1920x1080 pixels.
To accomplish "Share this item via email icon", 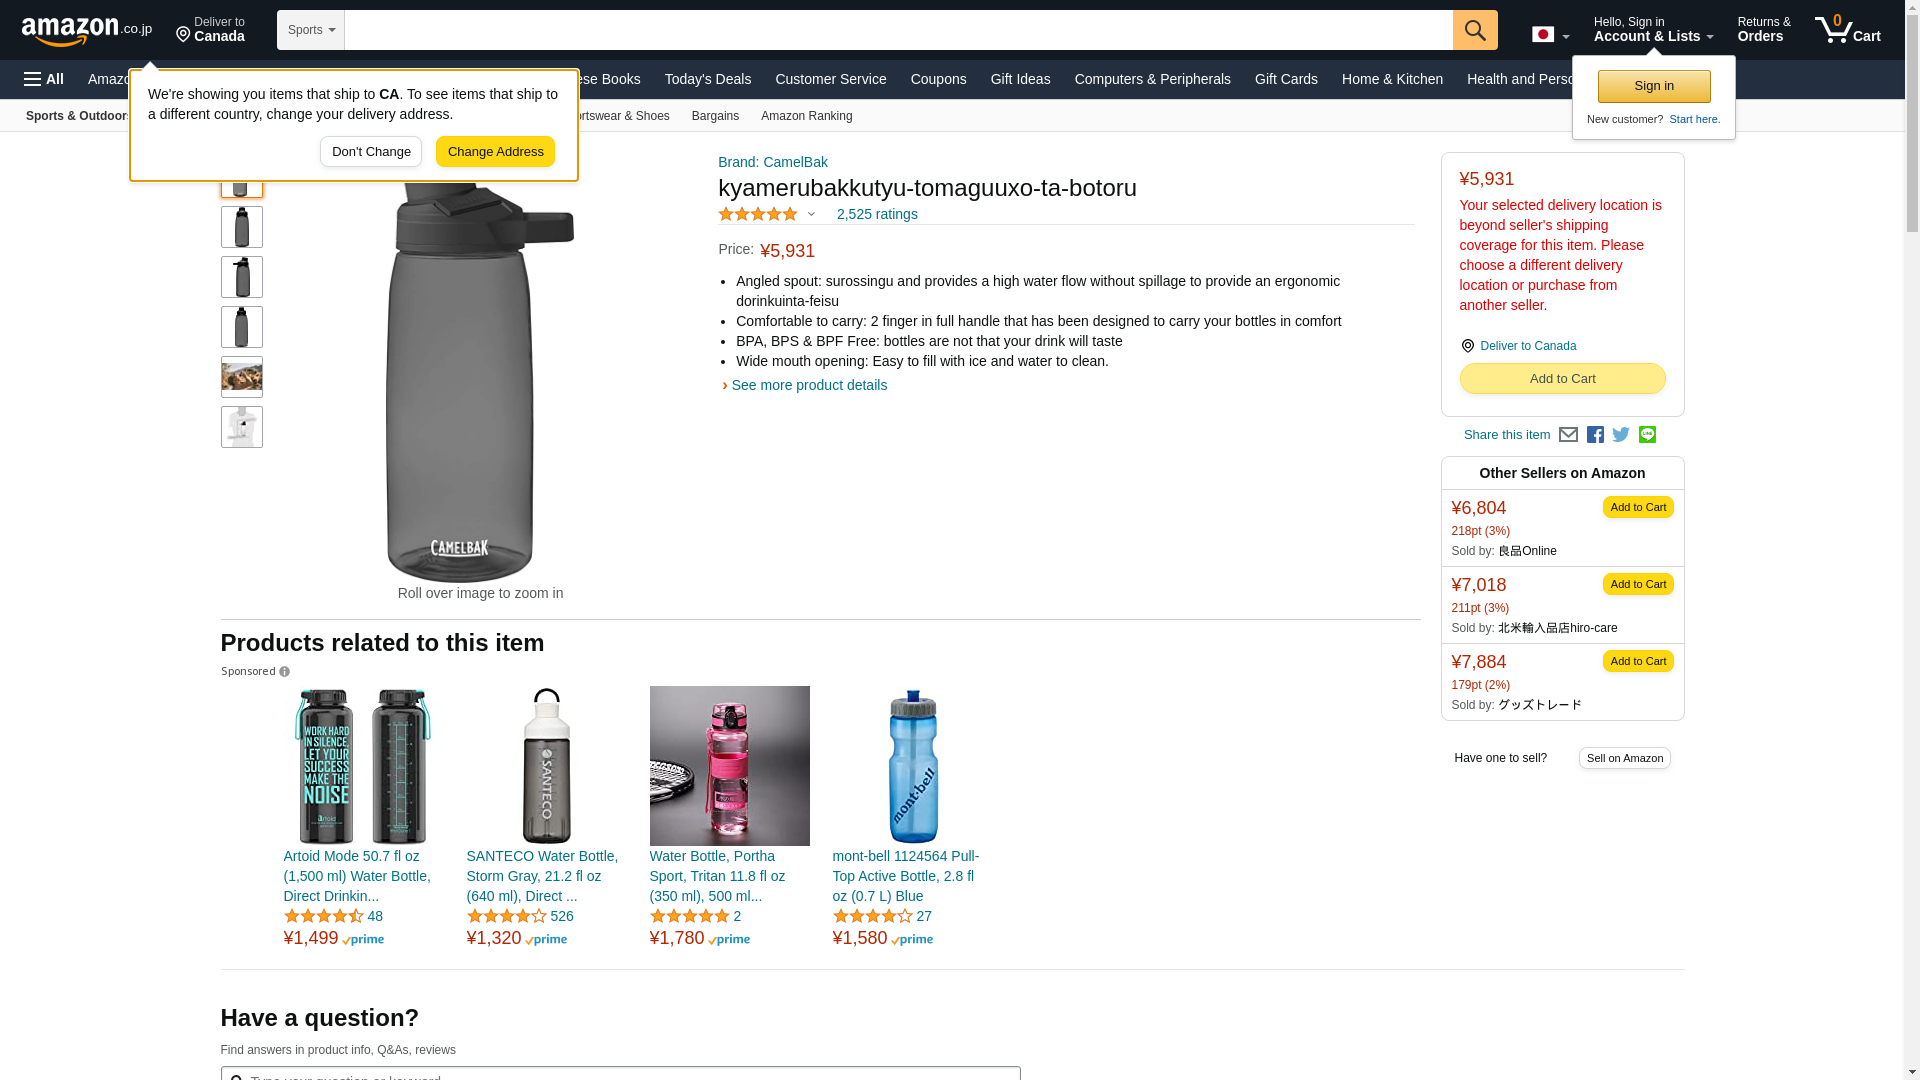I will 1568,435.
